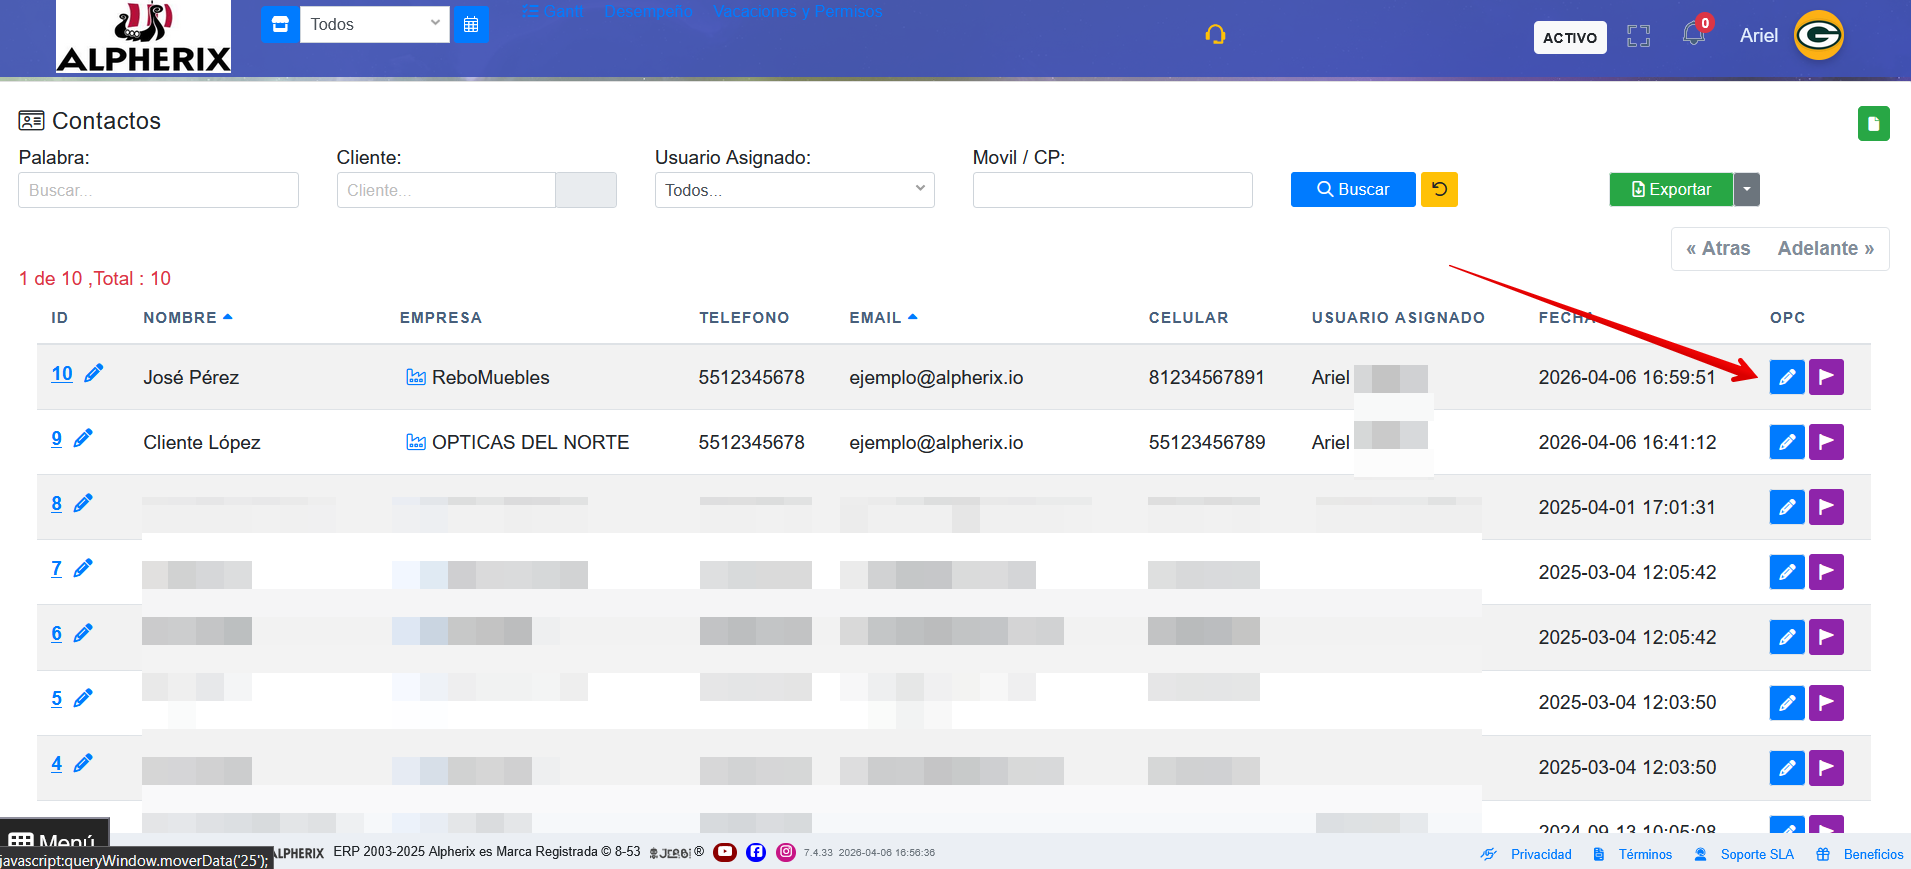Image resolution: width=1911 pixels, height=869 pixels.
Task: Toggle the ACTIVO status button
Action: [1569, 37]
